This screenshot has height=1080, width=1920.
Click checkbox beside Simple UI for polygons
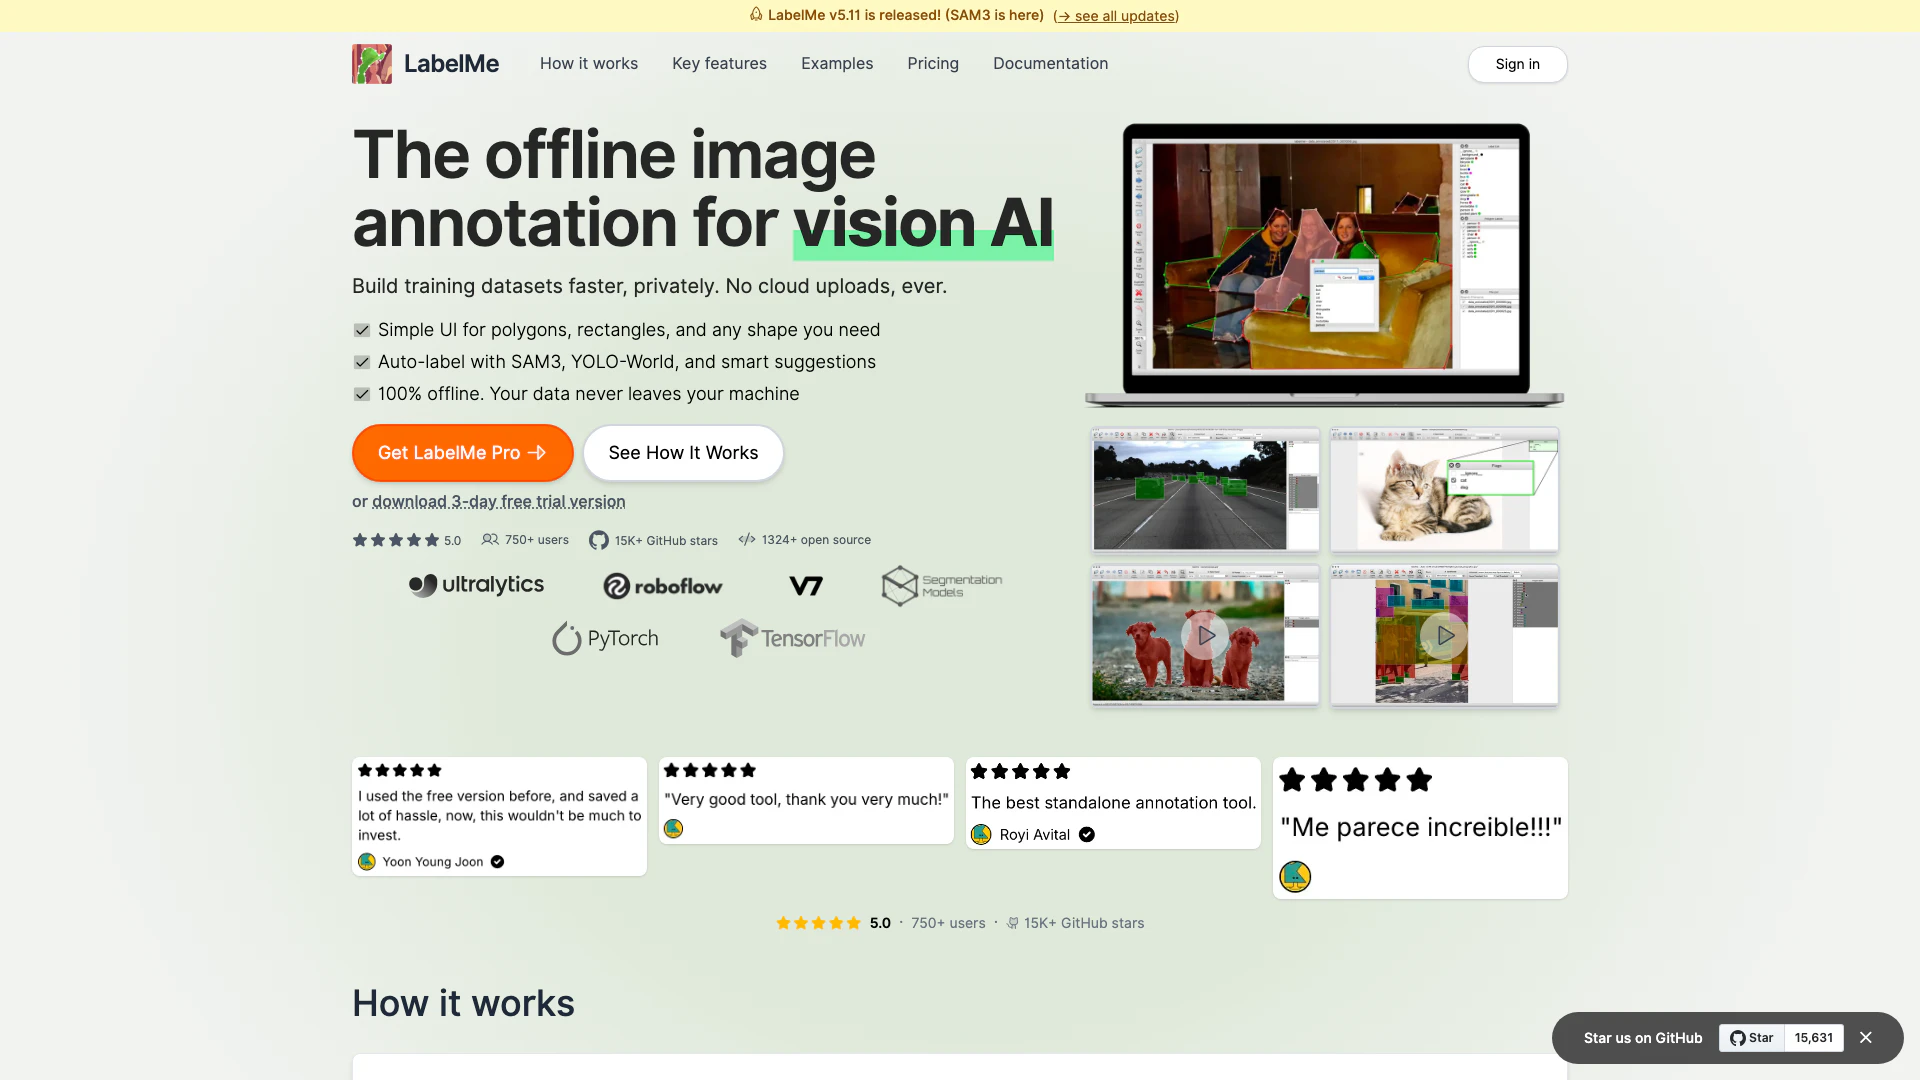click(362, 330)
